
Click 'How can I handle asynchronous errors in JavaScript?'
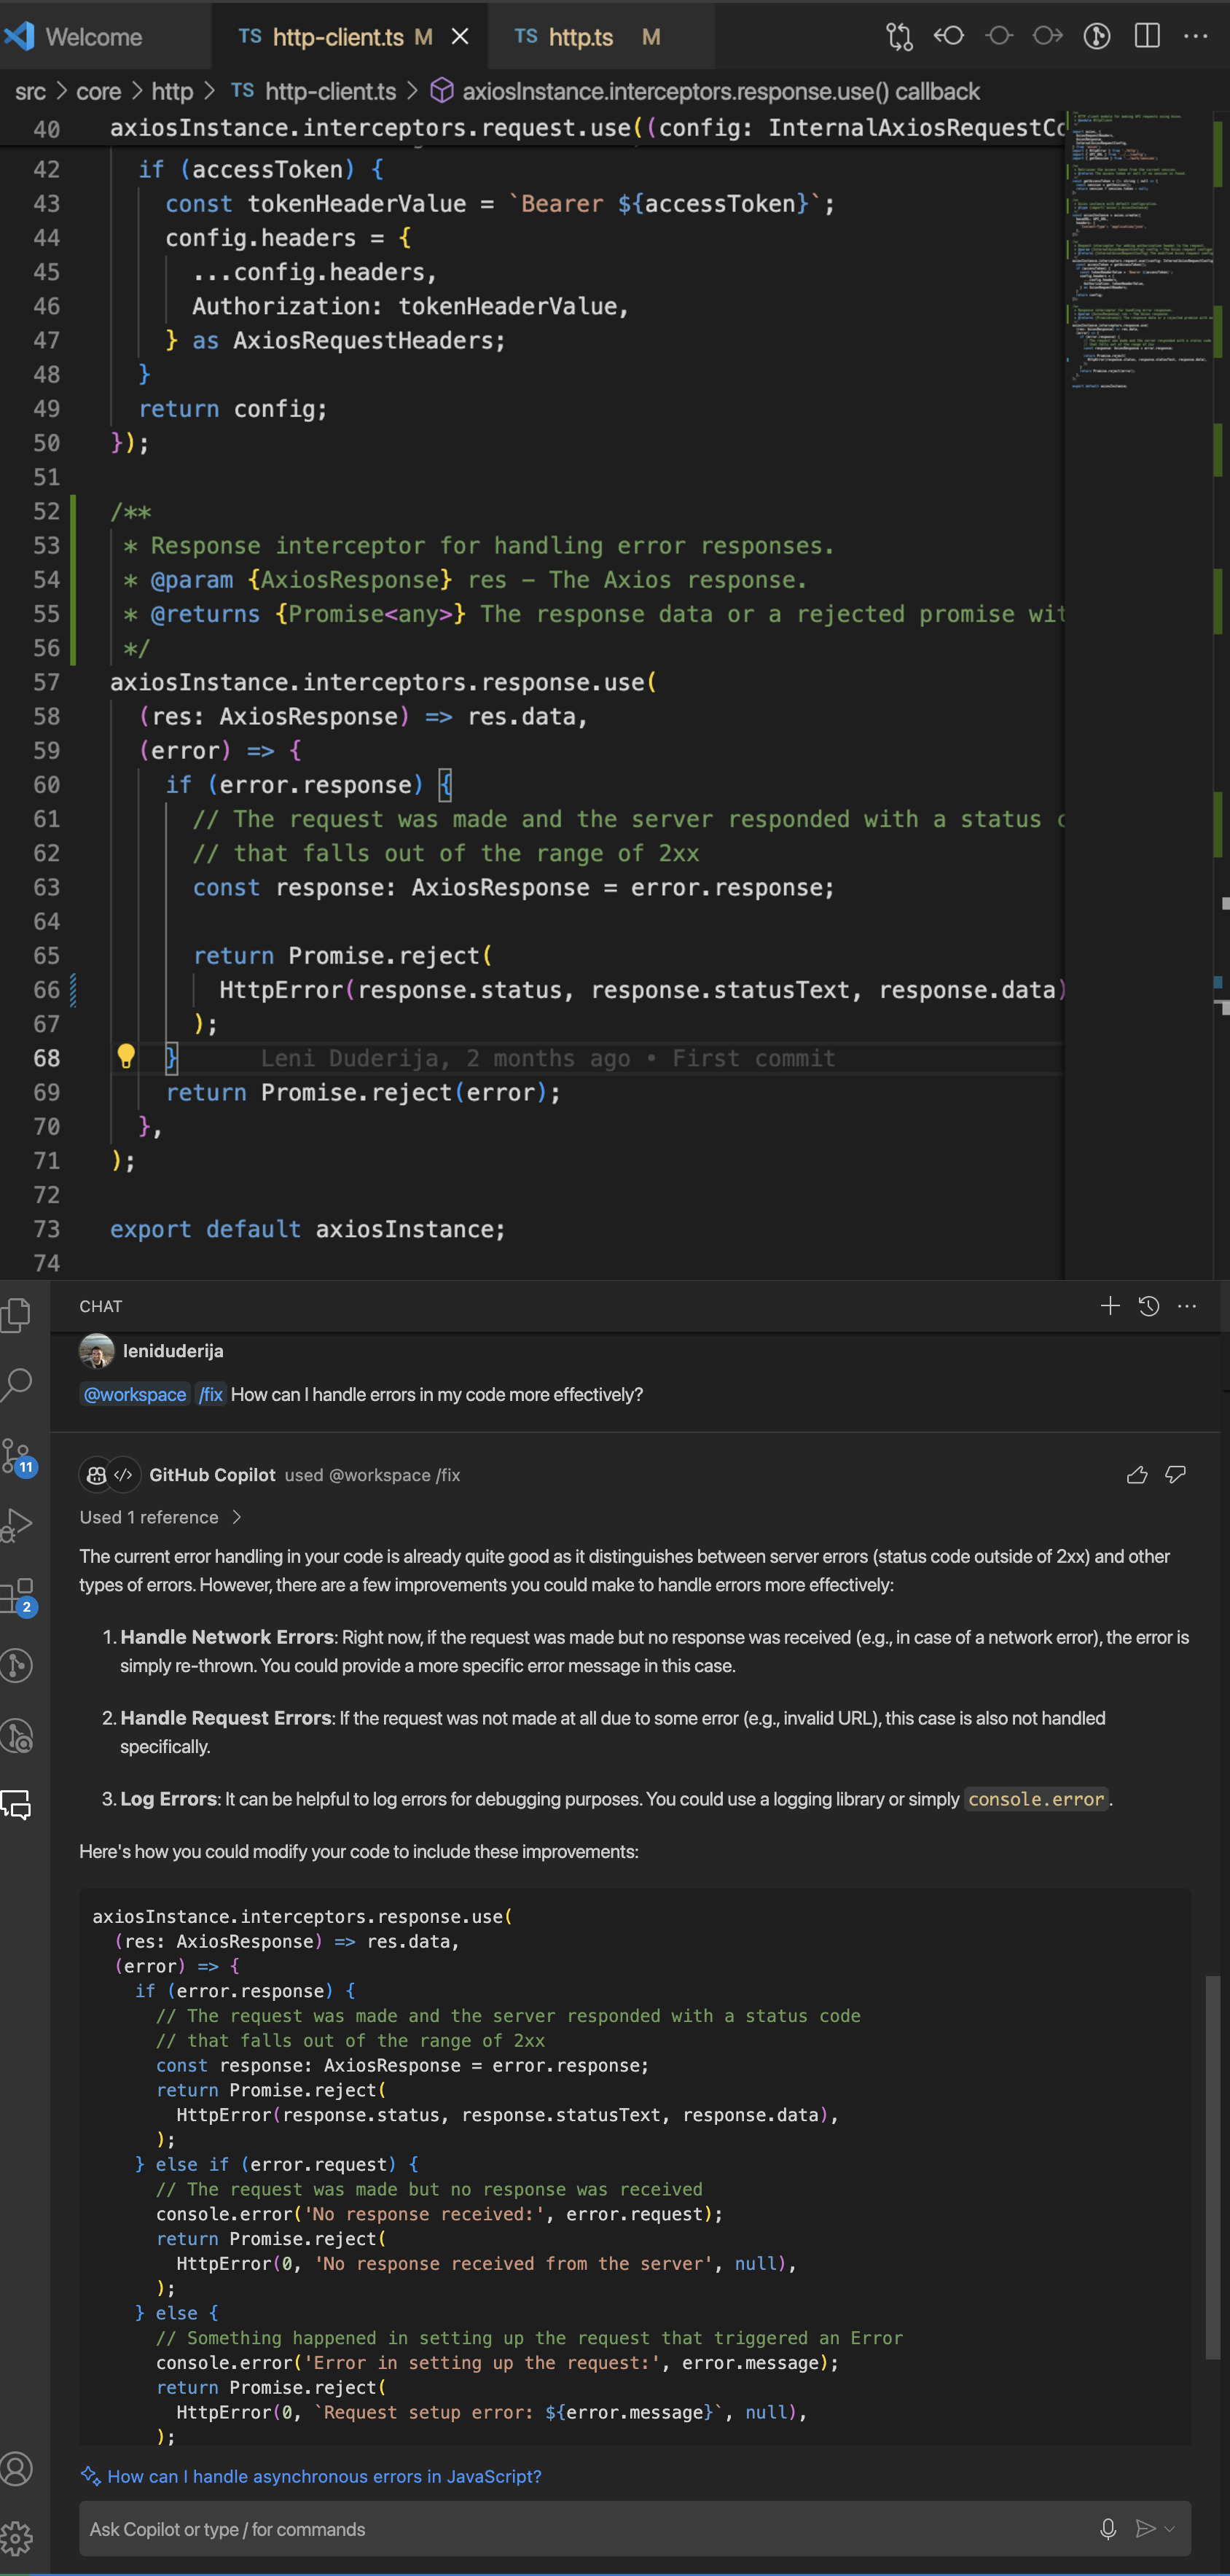322,2477
